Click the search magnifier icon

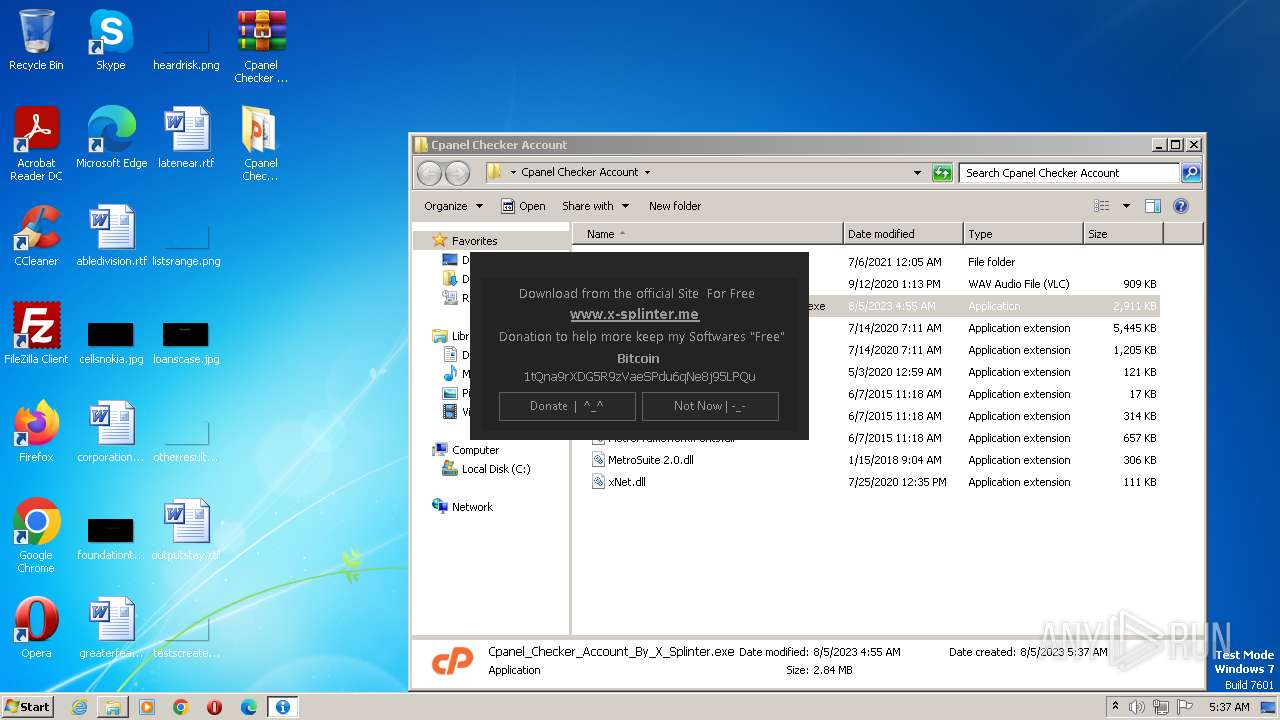(1190, 173)
